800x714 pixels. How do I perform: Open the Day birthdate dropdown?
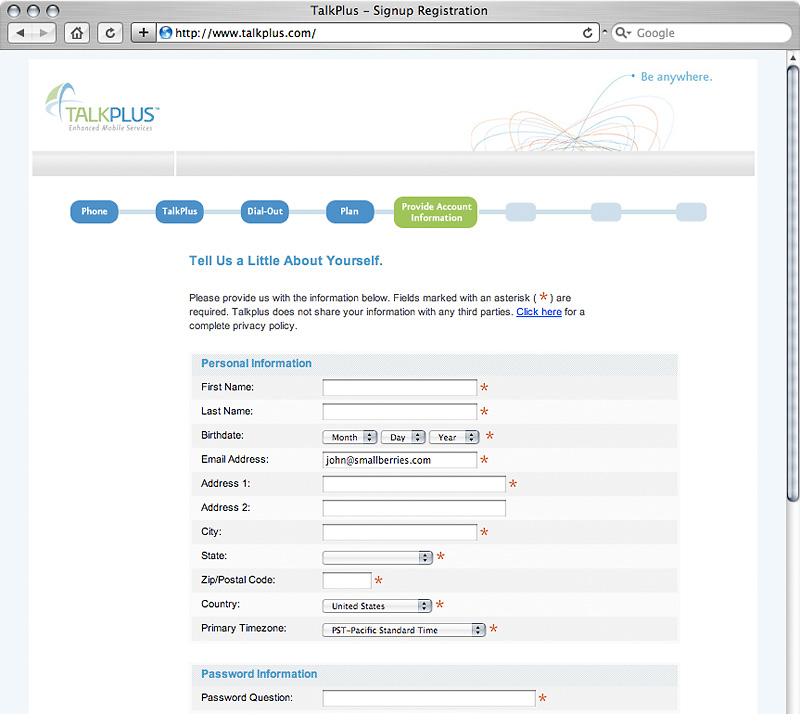coord(403,437)
